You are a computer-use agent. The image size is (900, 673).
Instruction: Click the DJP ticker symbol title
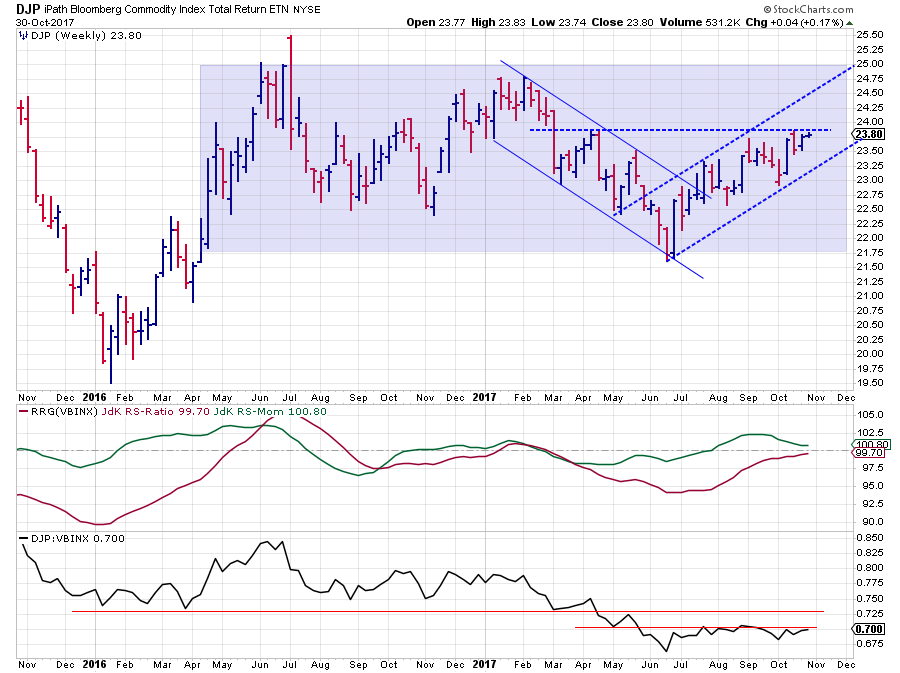[x=28, y=9]
